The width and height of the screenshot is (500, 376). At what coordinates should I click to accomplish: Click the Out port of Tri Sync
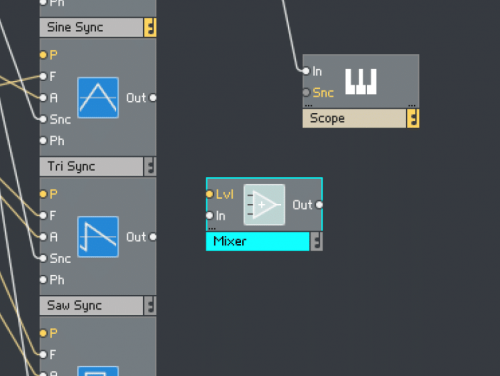[153, 98]
